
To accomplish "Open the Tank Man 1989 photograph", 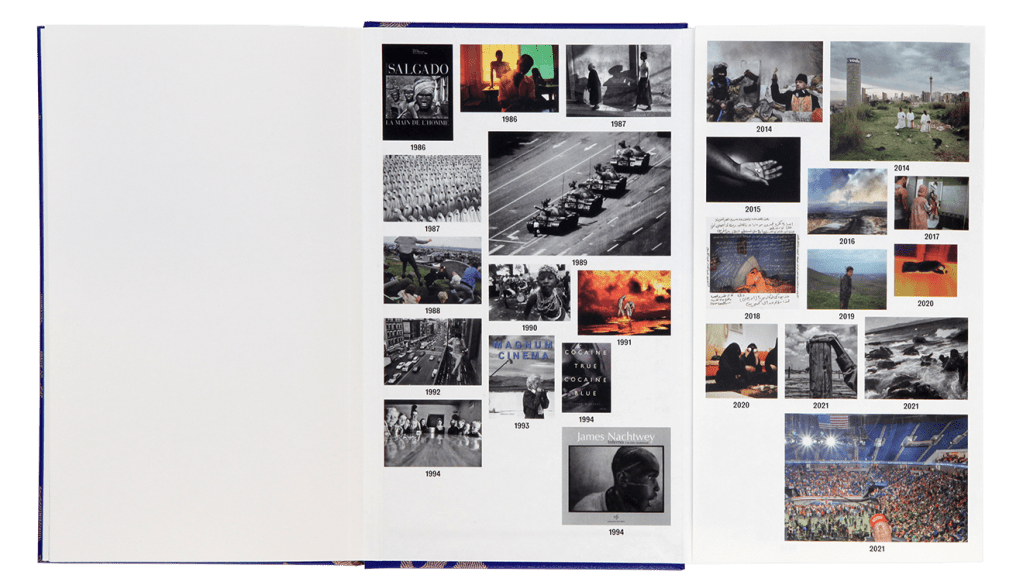I will click(579, 194).
